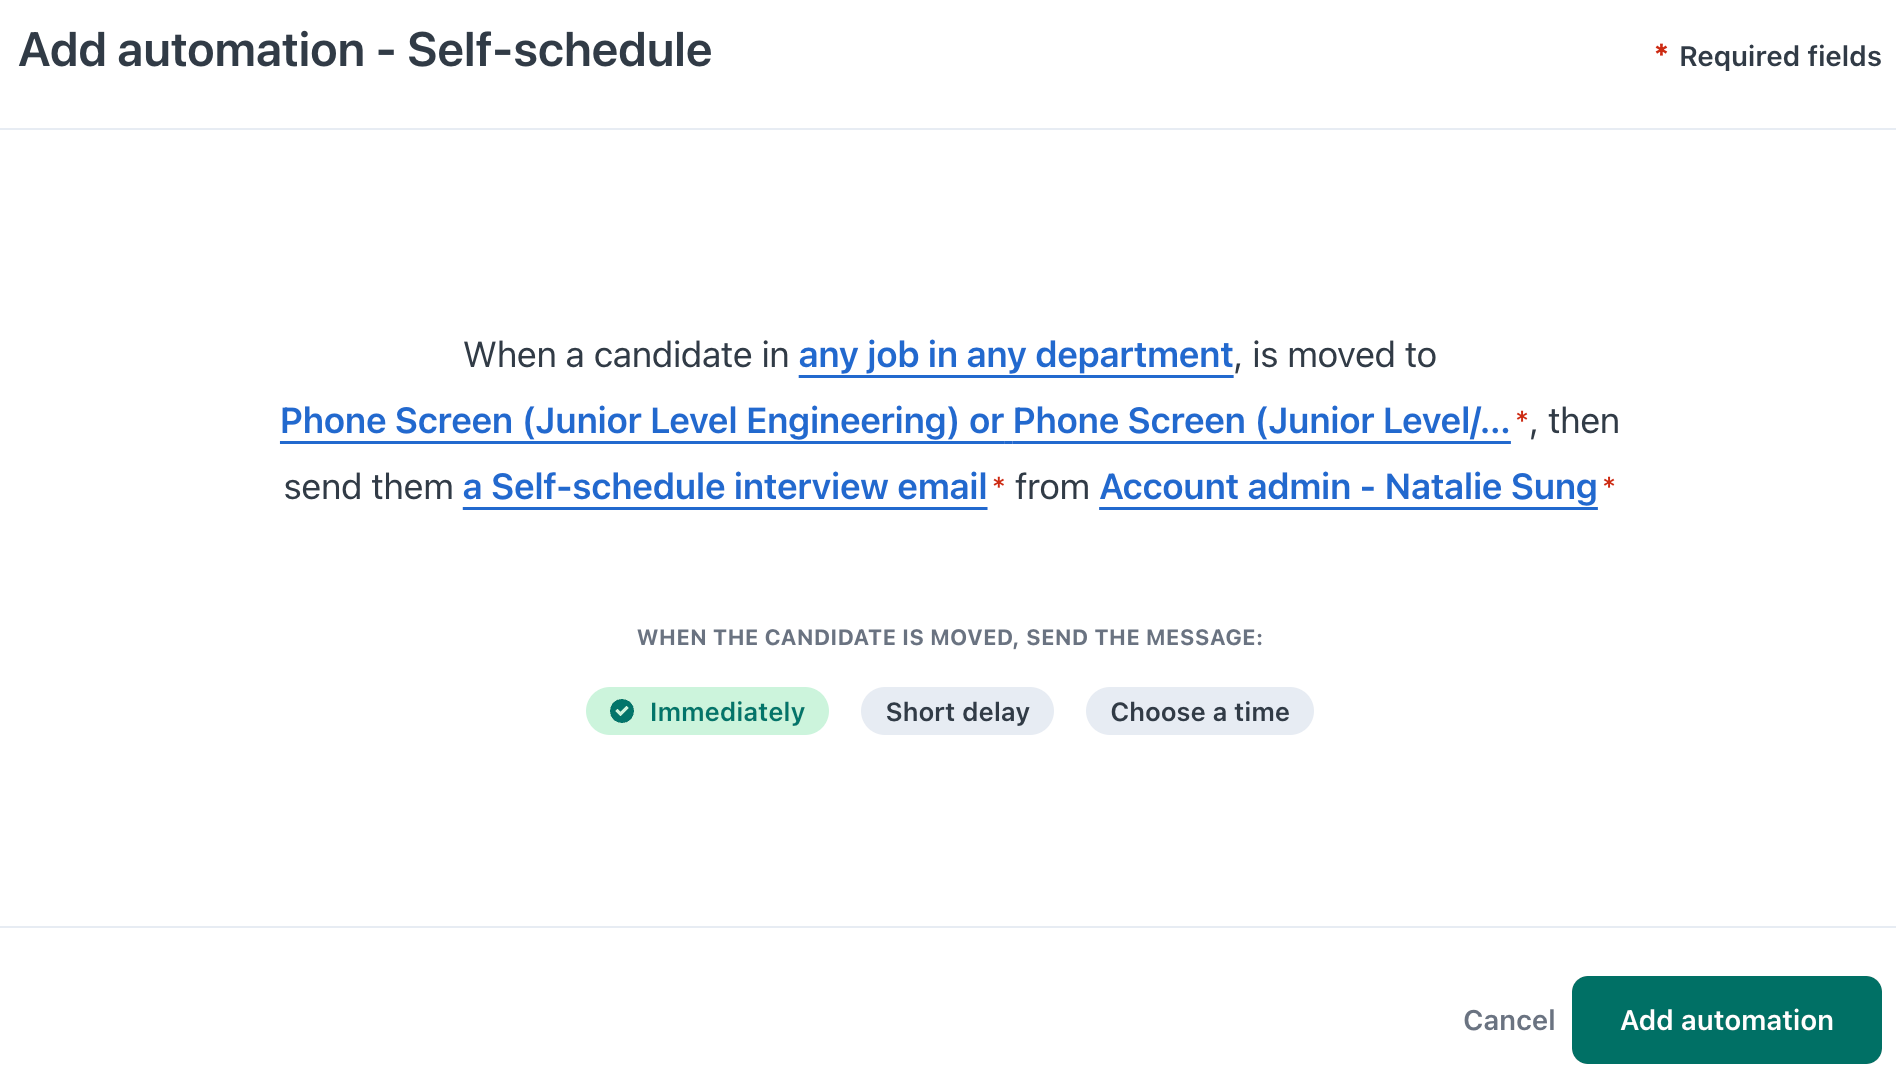Viewport: 1896px width, 1080px height.
Task: Click the asterisk after the Phone Screen stages
Action: pos(1522,418)
